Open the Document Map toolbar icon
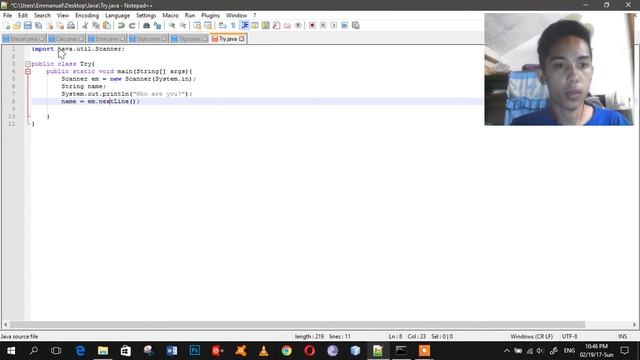640x360 pixels. click(265, 25)
